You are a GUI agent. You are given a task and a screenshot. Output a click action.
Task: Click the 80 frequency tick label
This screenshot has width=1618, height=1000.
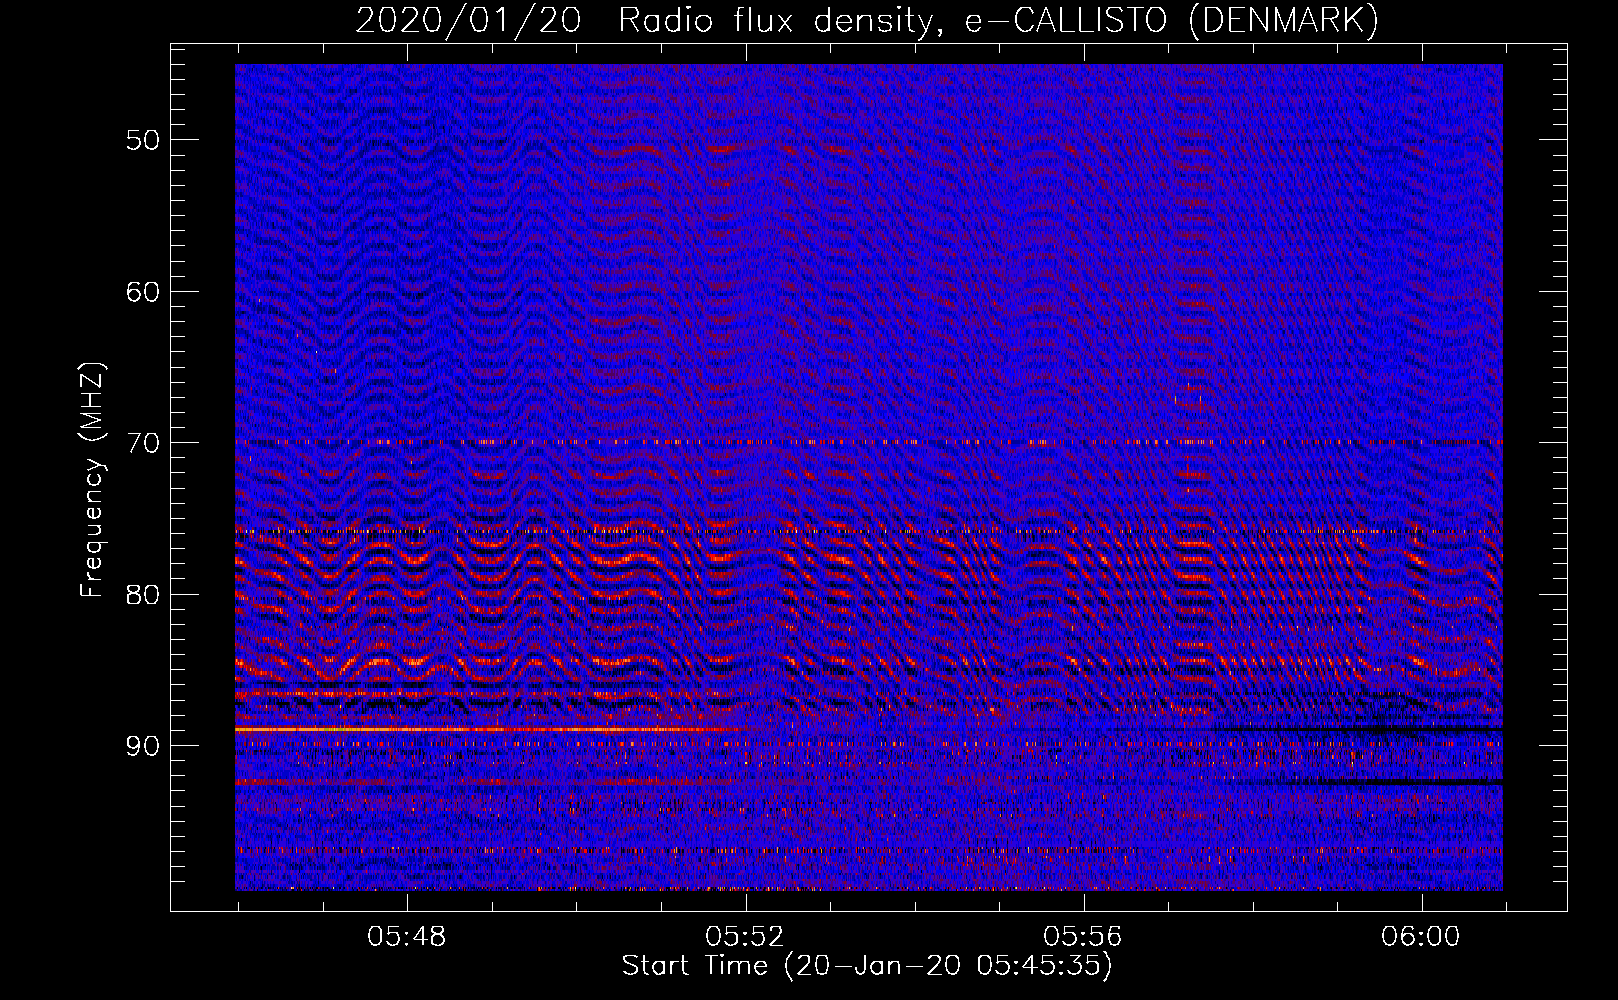click(143, 594)
